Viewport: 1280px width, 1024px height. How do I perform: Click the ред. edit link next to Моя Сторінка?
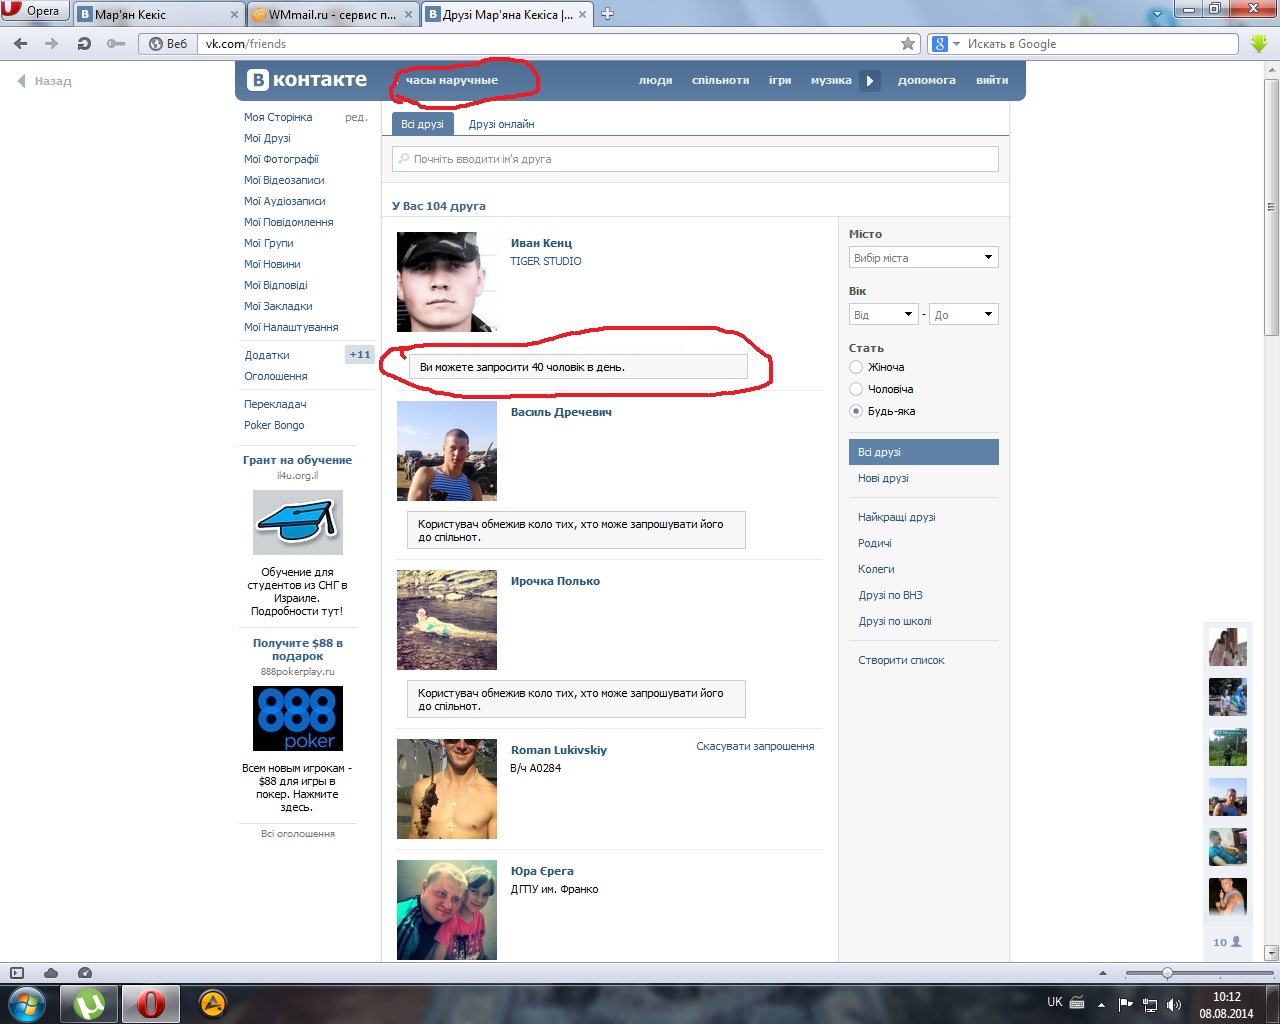point(356,117)
